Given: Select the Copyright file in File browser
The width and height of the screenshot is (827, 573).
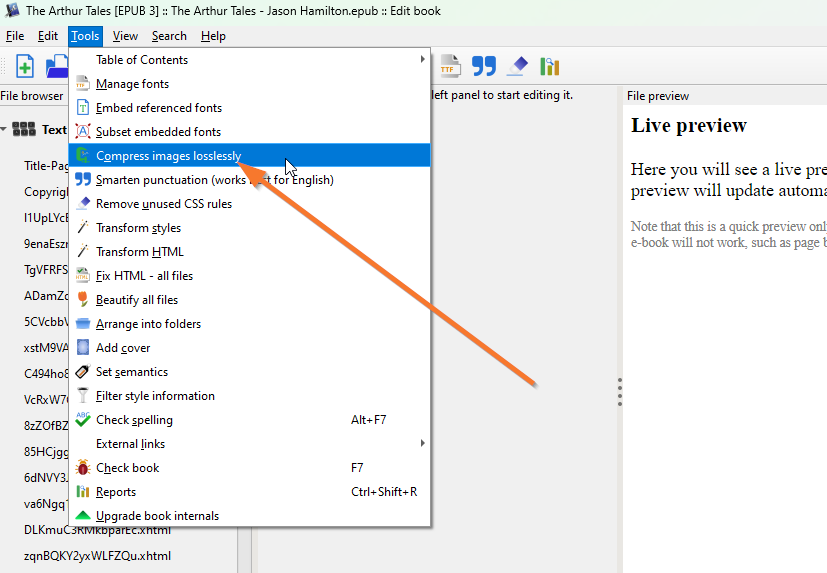Looking at the screenshot, I should click(x=46, y=192).
